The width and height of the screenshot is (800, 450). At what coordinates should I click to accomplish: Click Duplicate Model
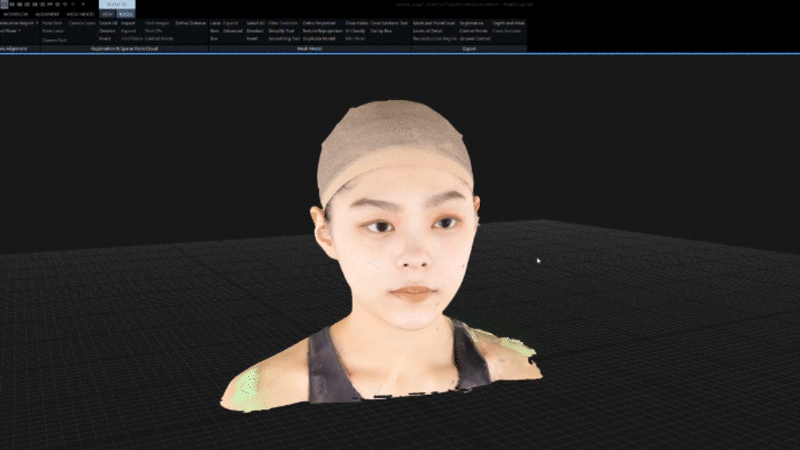click(x=319, y=39)
